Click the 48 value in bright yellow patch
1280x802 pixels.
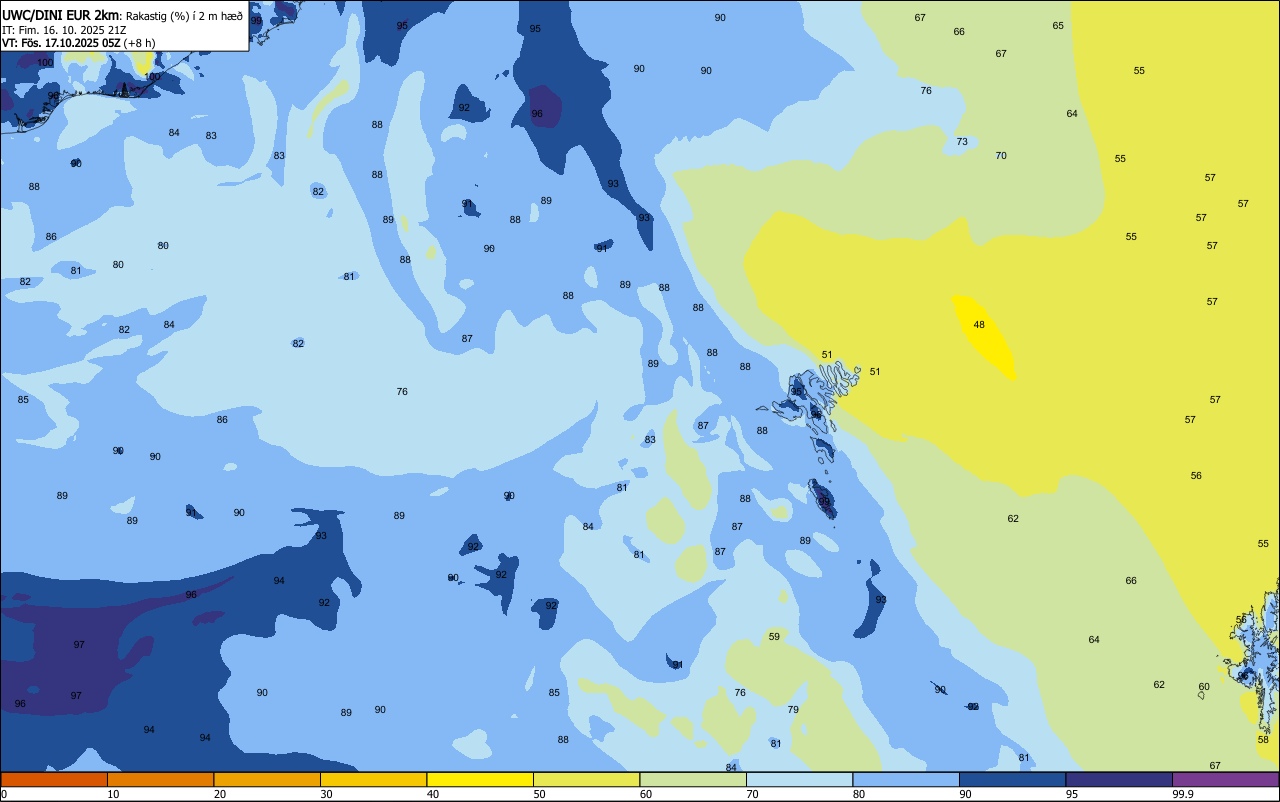[979, 325]
